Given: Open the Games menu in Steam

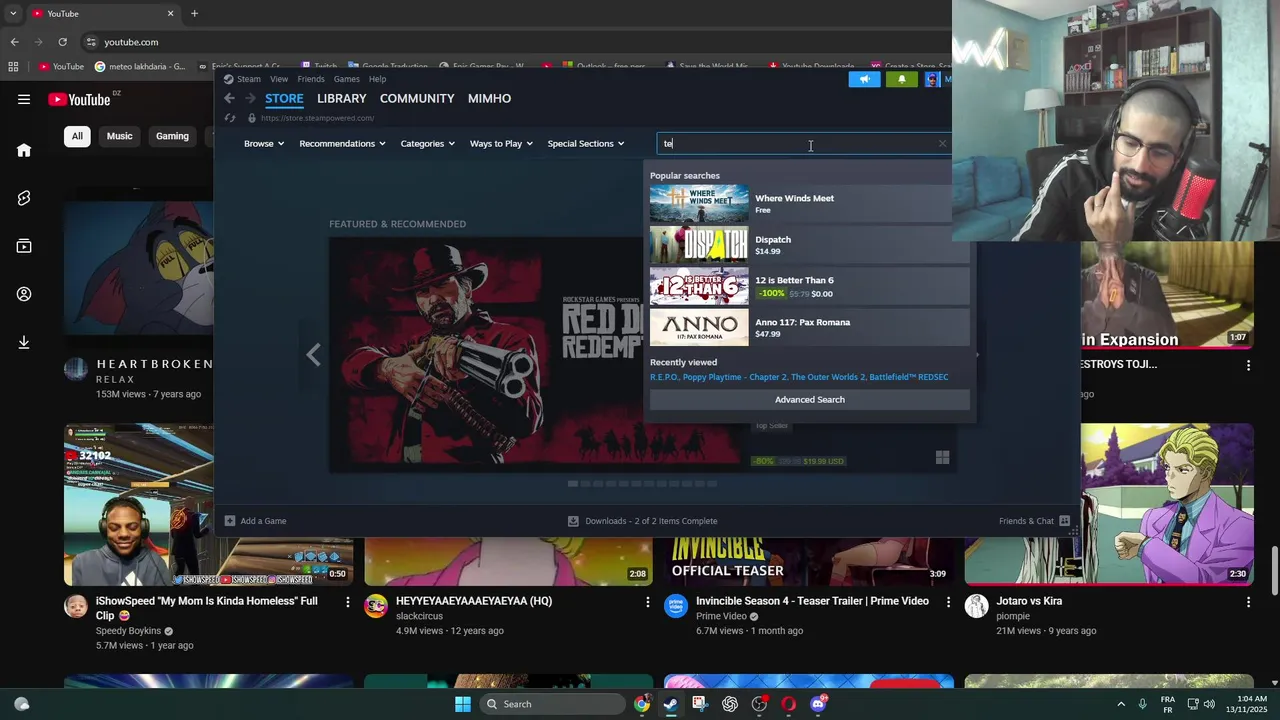Looking at the screenshot, I should [347, 79].
